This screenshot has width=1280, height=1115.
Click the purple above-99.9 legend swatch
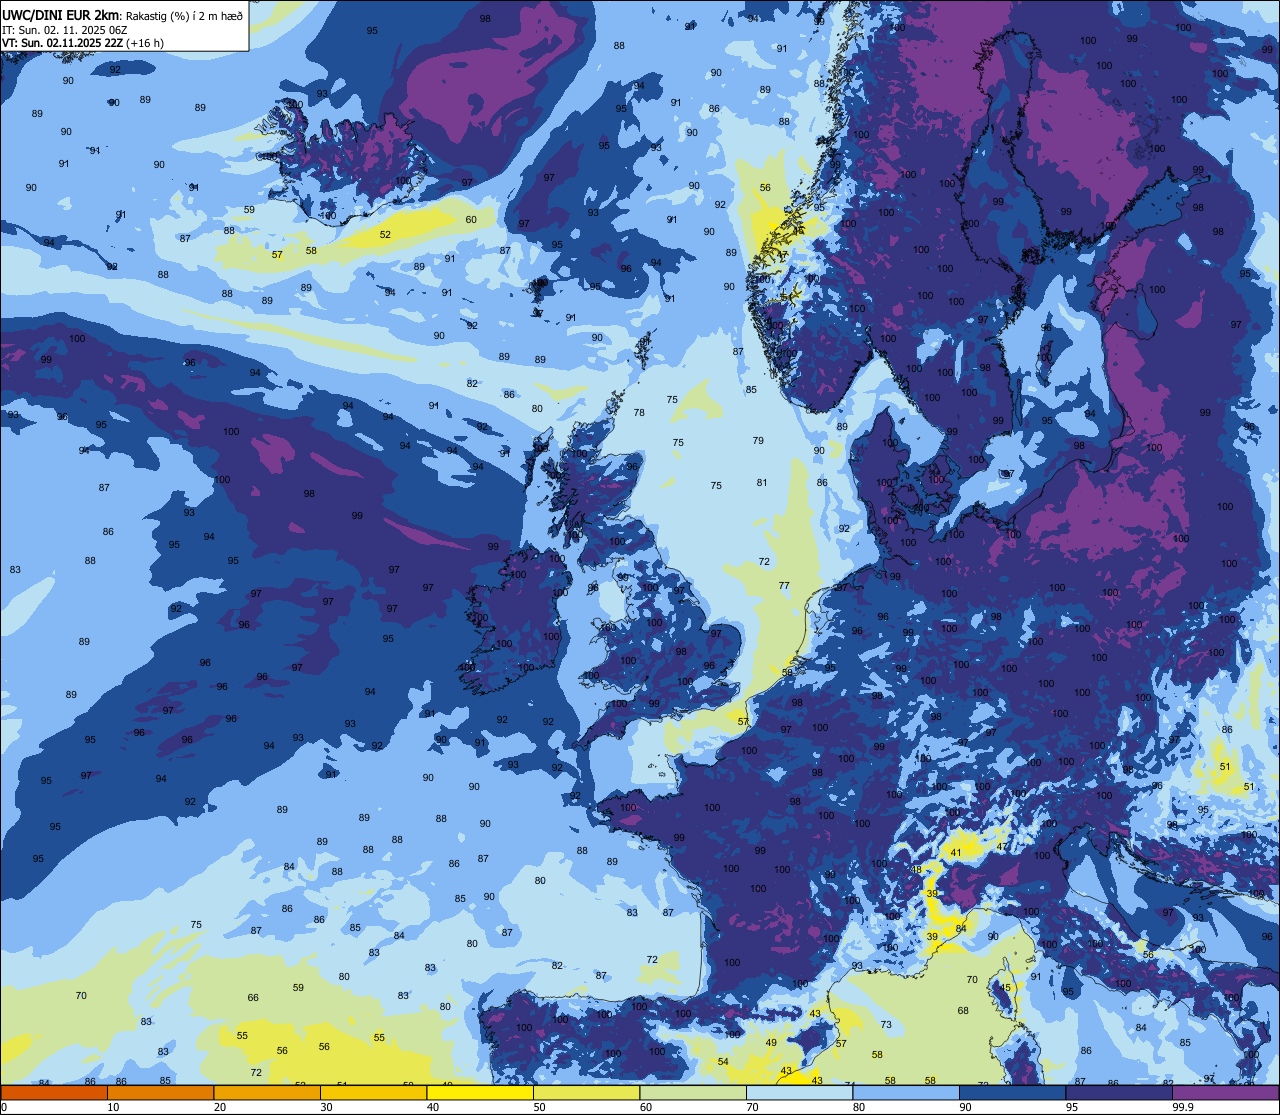pyautogui.click(x=1225, y=1093)
